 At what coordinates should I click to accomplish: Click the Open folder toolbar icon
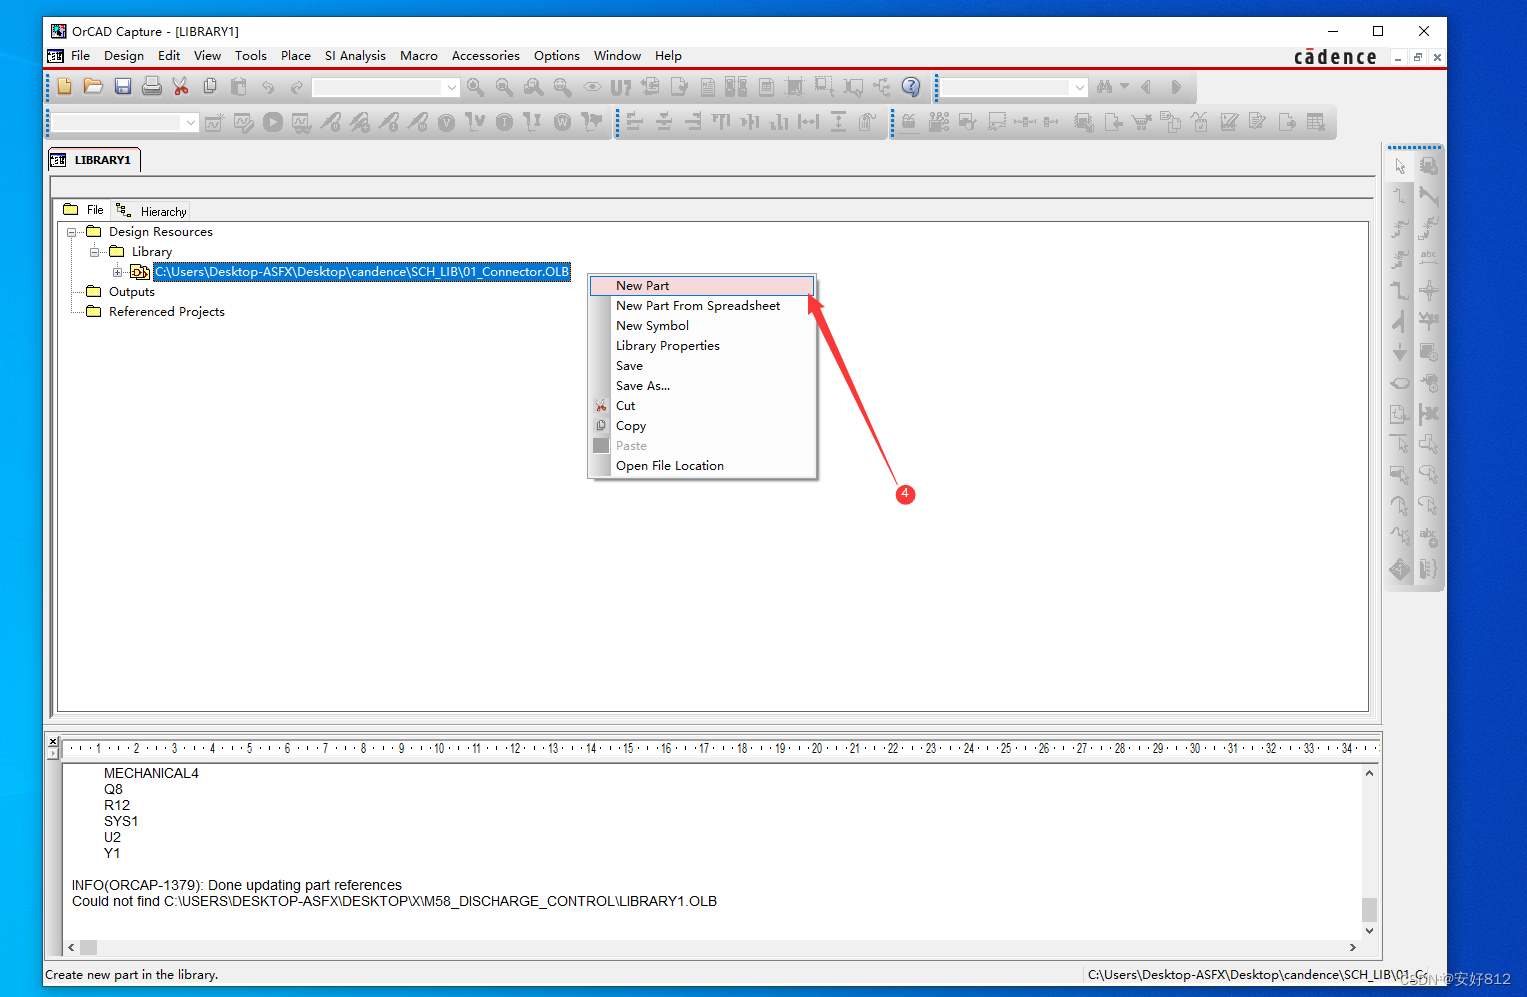click(x=93, y=87)
